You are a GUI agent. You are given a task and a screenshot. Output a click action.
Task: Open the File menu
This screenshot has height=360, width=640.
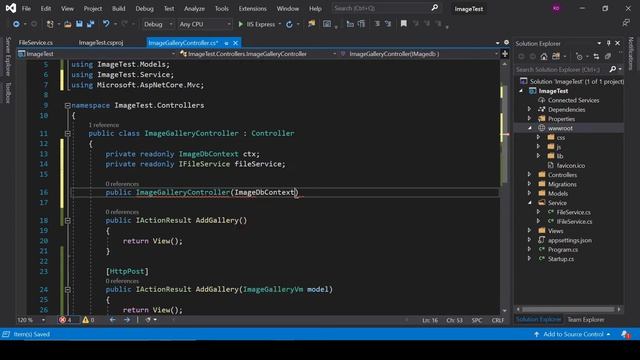tap(26, 8)
